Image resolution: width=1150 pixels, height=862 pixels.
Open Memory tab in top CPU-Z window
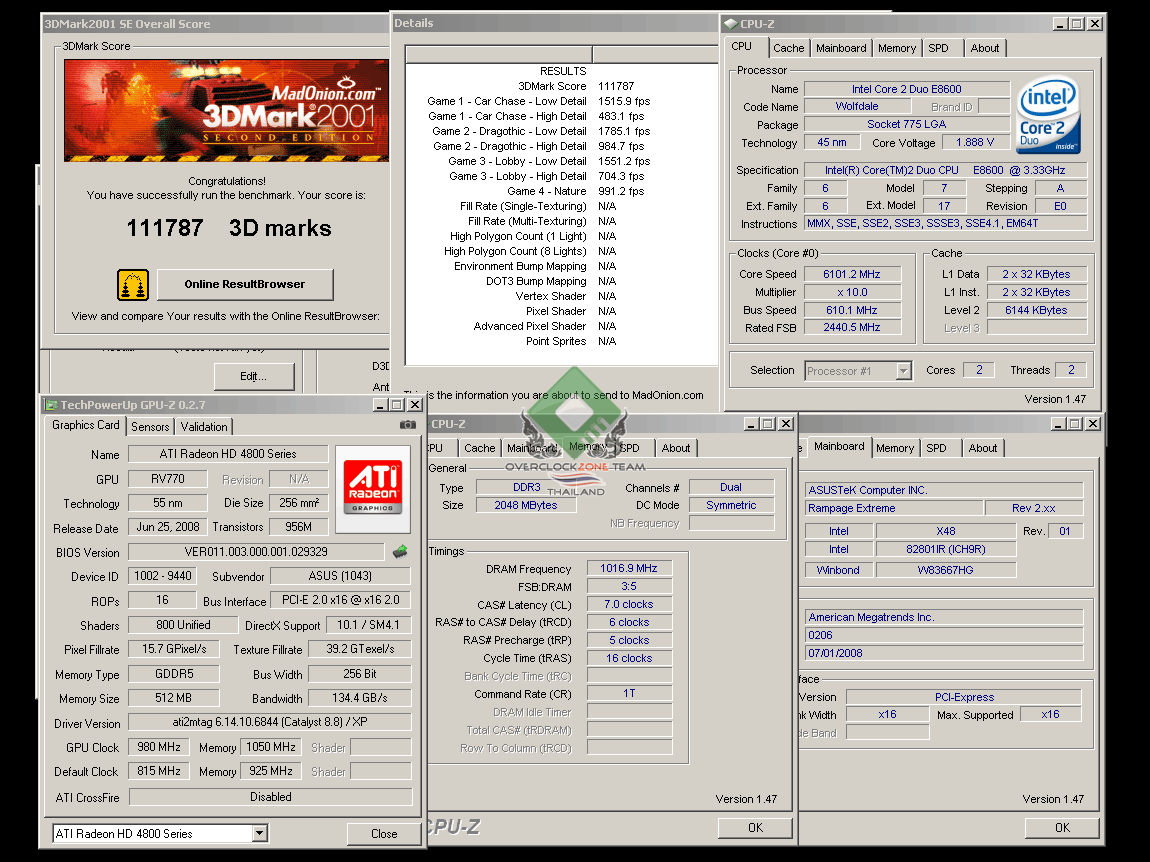(x=897, y=48)
